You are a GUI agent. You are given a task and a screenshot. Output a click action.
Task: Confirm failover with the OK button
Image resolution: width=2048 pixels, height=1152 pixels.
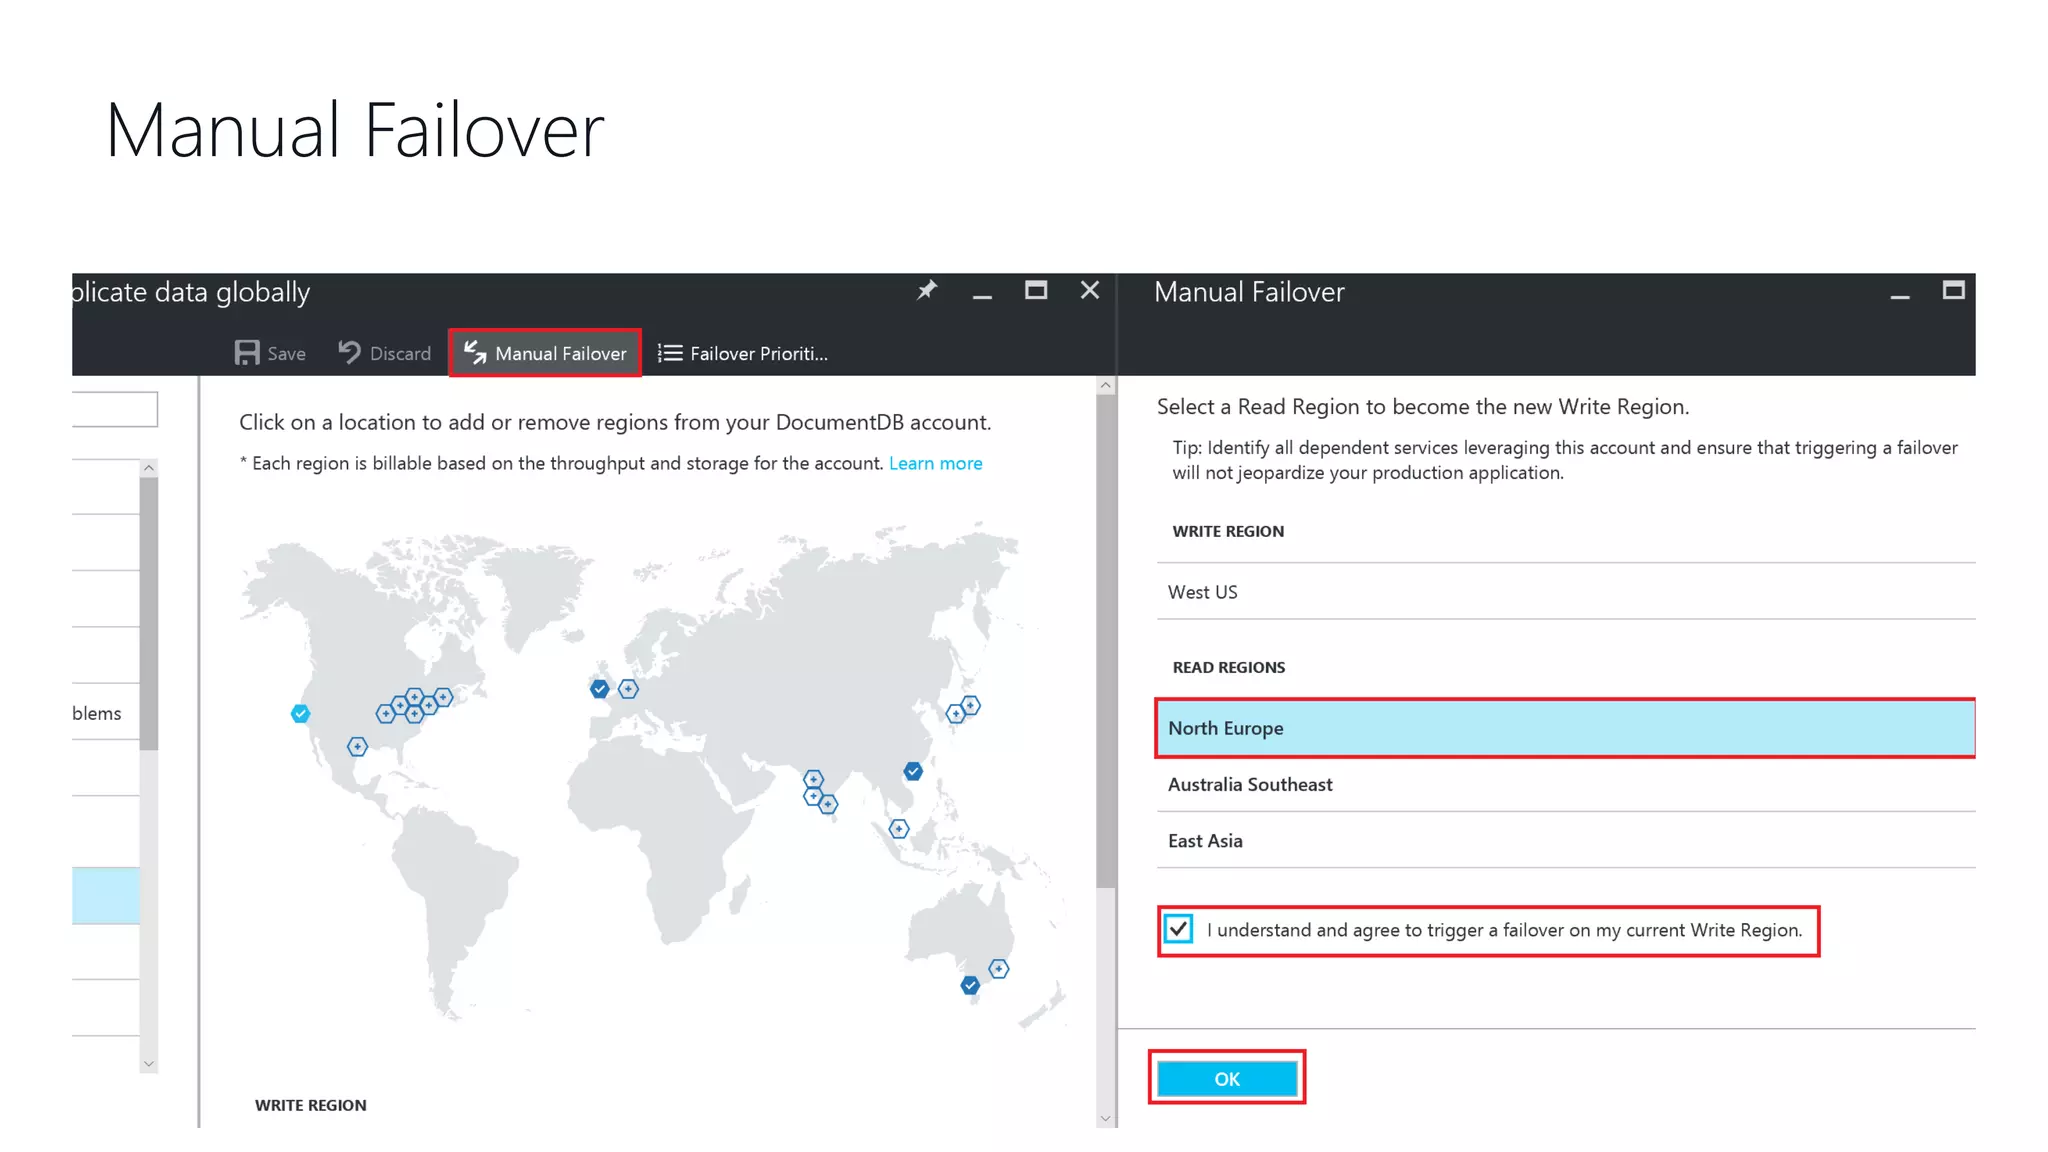(x=1227, y=1079)
